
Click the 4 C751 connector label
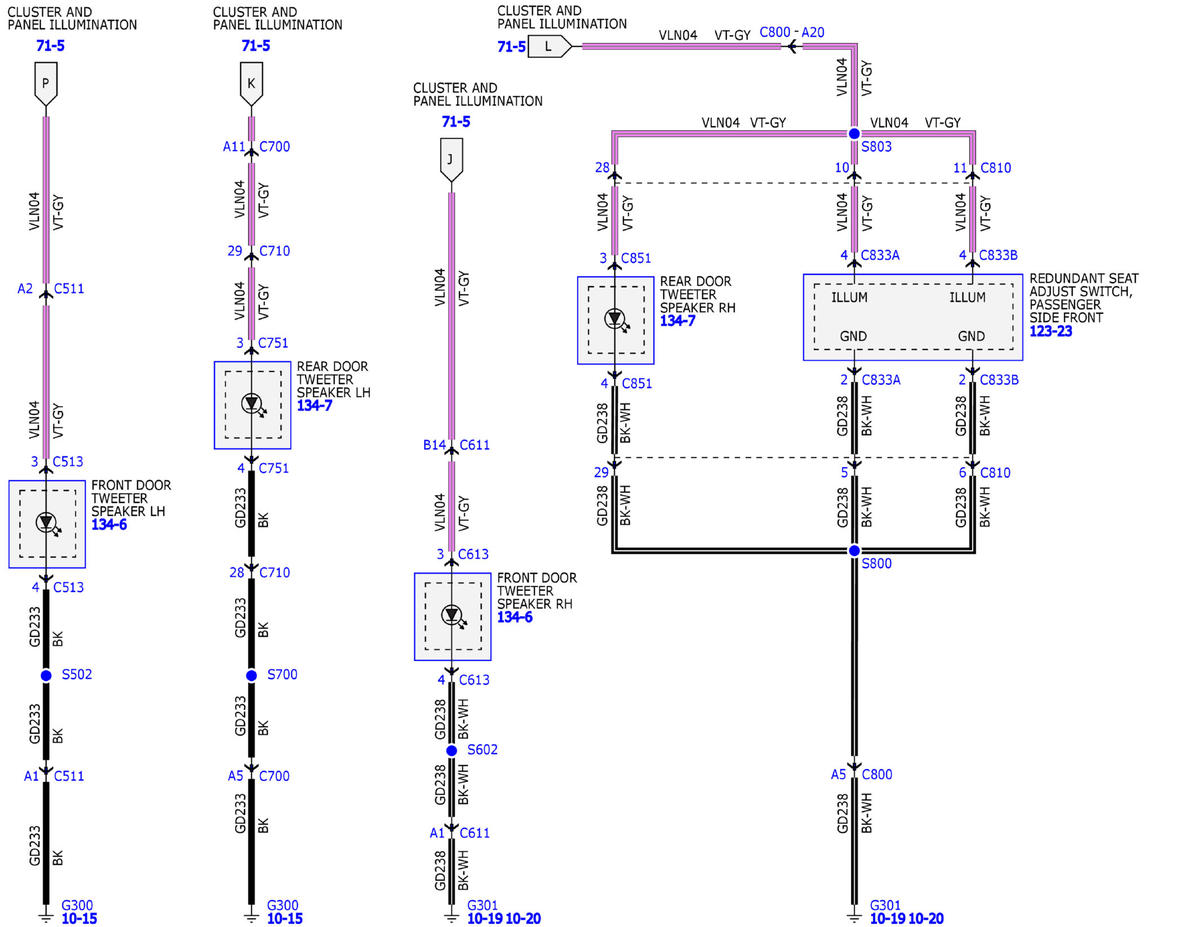(262, 468)
